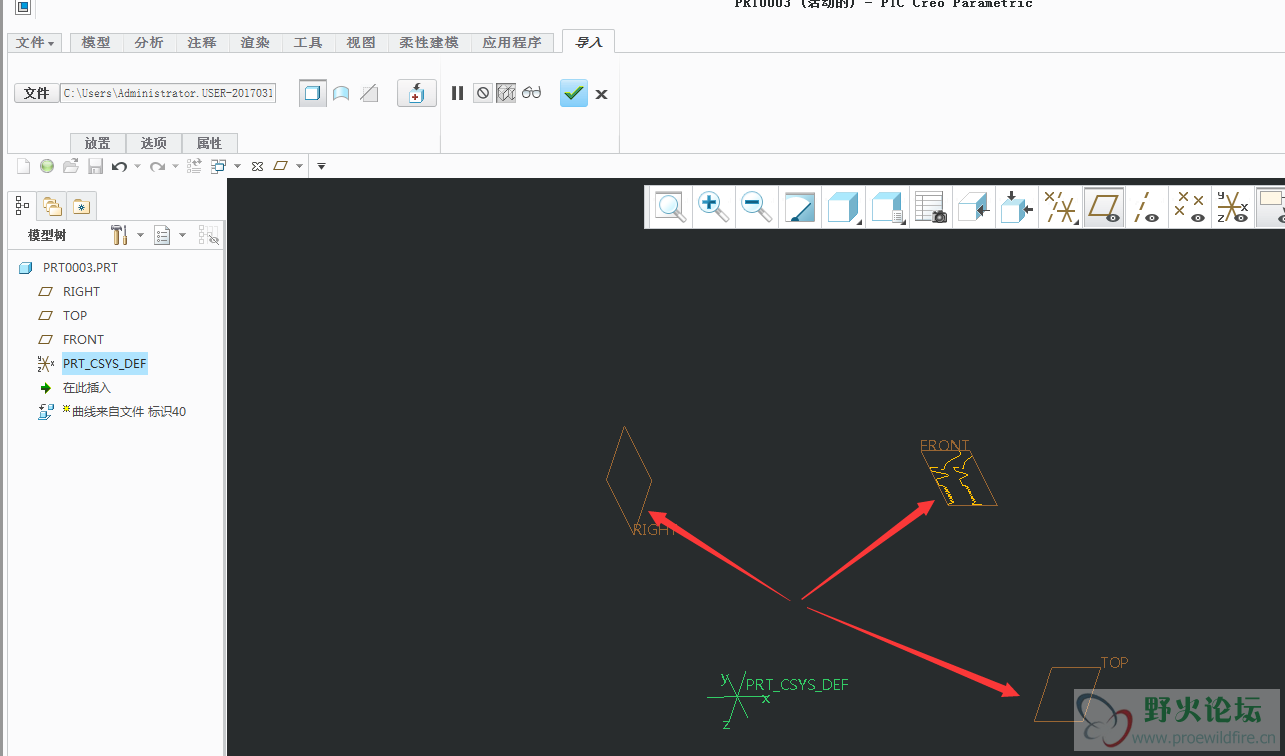The width and height of the screenshot is (1285, 756).
Task: Select the 导入 ribbon tab
Action: 589,42
